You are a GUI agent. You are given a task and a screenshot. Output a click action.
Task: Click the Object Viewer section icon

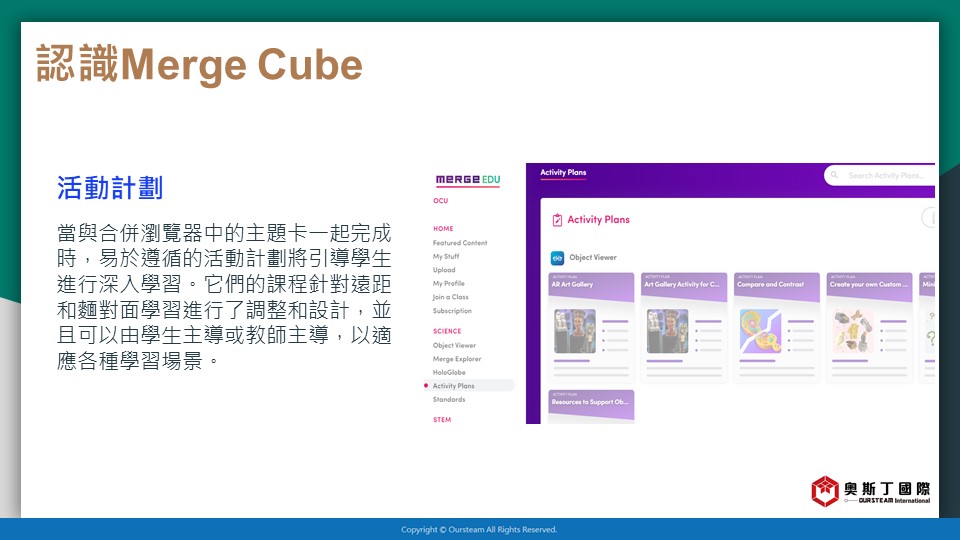[557, 258]
